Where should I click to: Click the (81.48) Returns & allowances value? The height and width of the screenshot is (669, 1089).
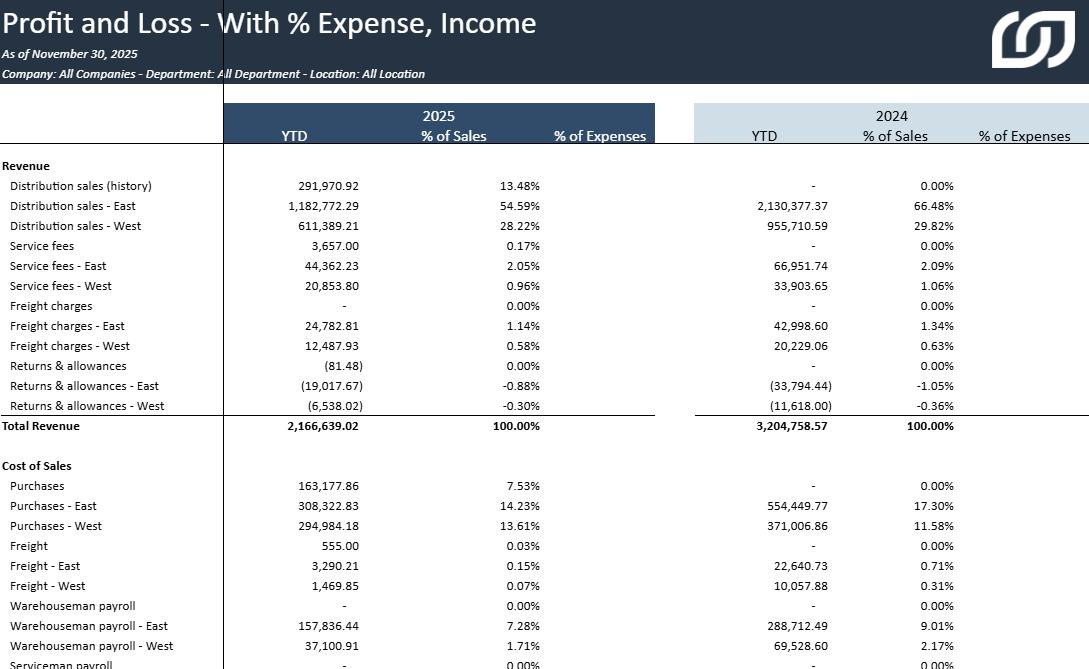tap(343, 366)
